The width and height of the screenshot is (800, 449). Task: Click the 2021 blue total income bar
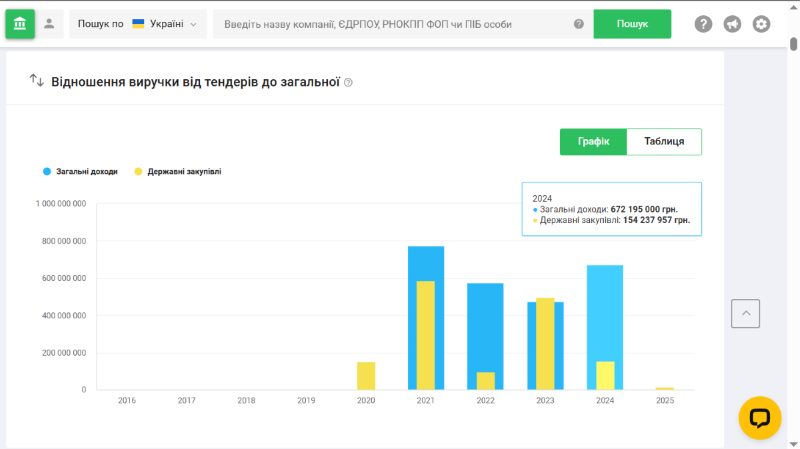426,263
